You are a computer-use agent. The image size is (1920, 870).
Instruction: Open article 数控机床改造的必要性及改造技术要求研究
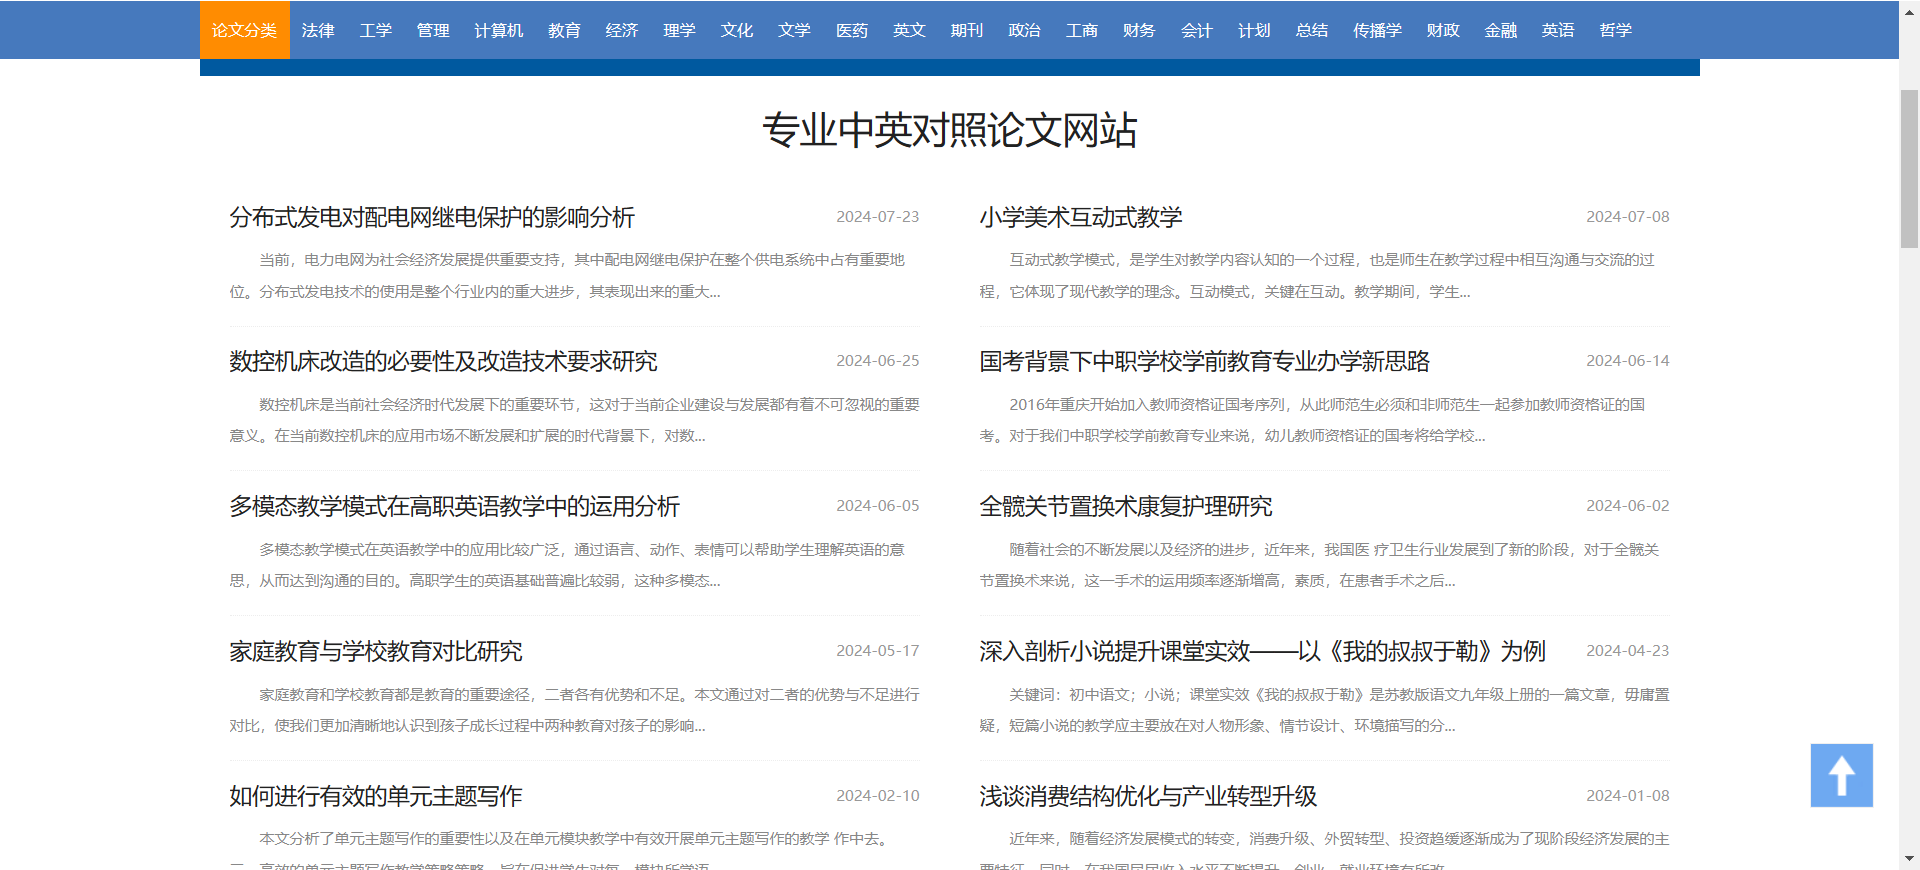[x=443, y=361]
